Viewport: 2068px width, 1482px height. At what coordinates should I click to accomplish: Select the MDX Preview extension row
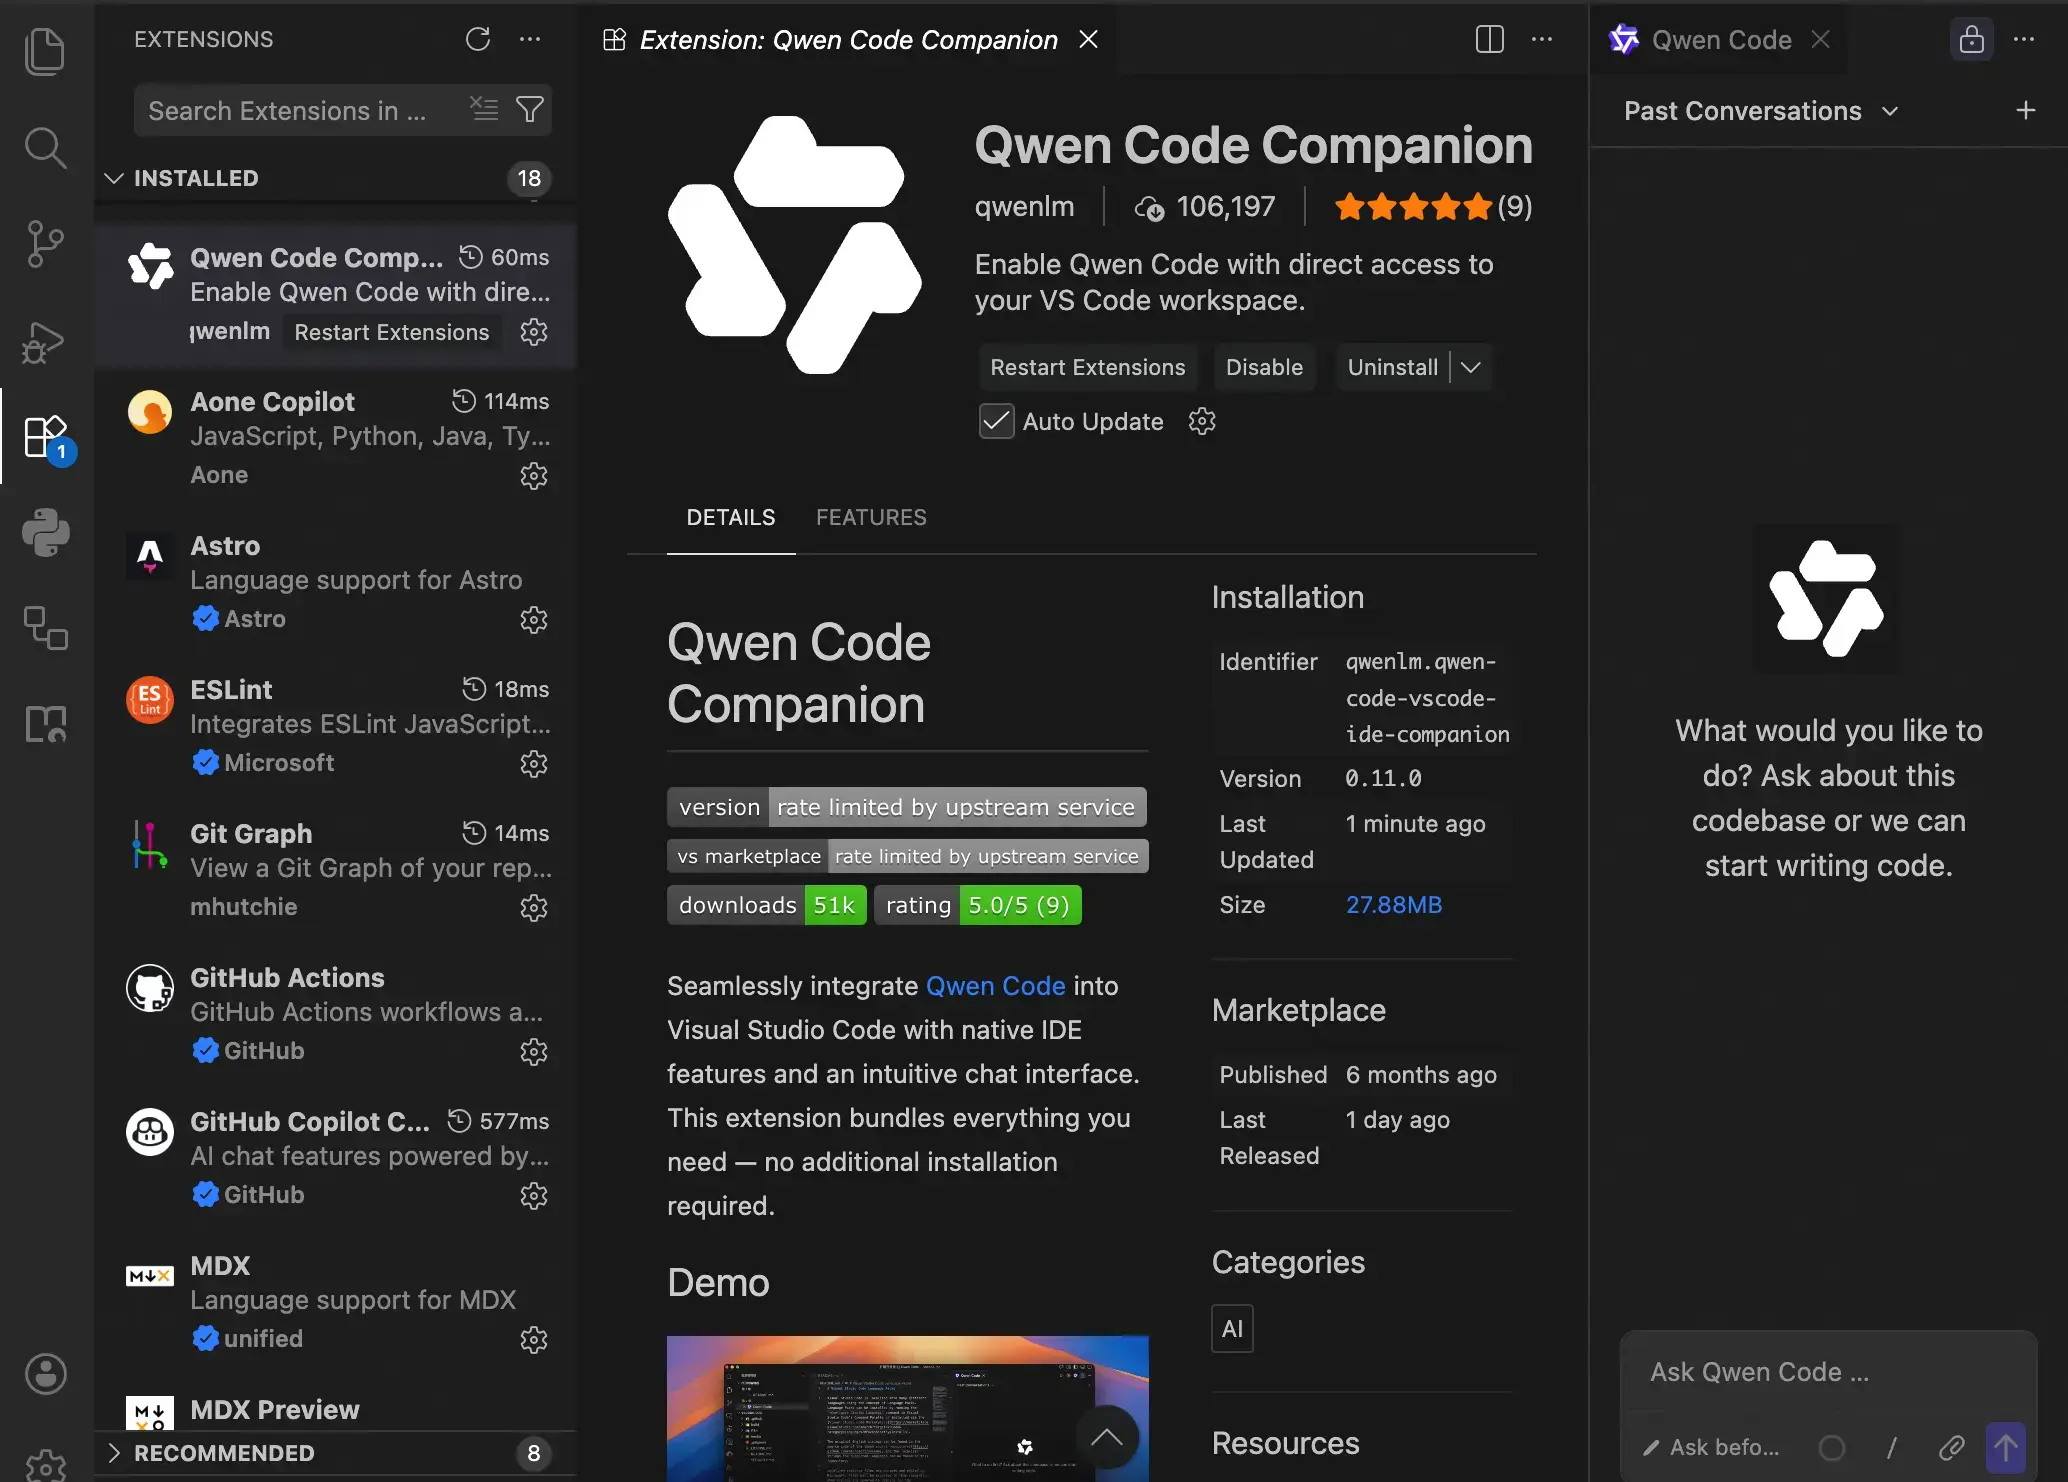click(336, 1410)
